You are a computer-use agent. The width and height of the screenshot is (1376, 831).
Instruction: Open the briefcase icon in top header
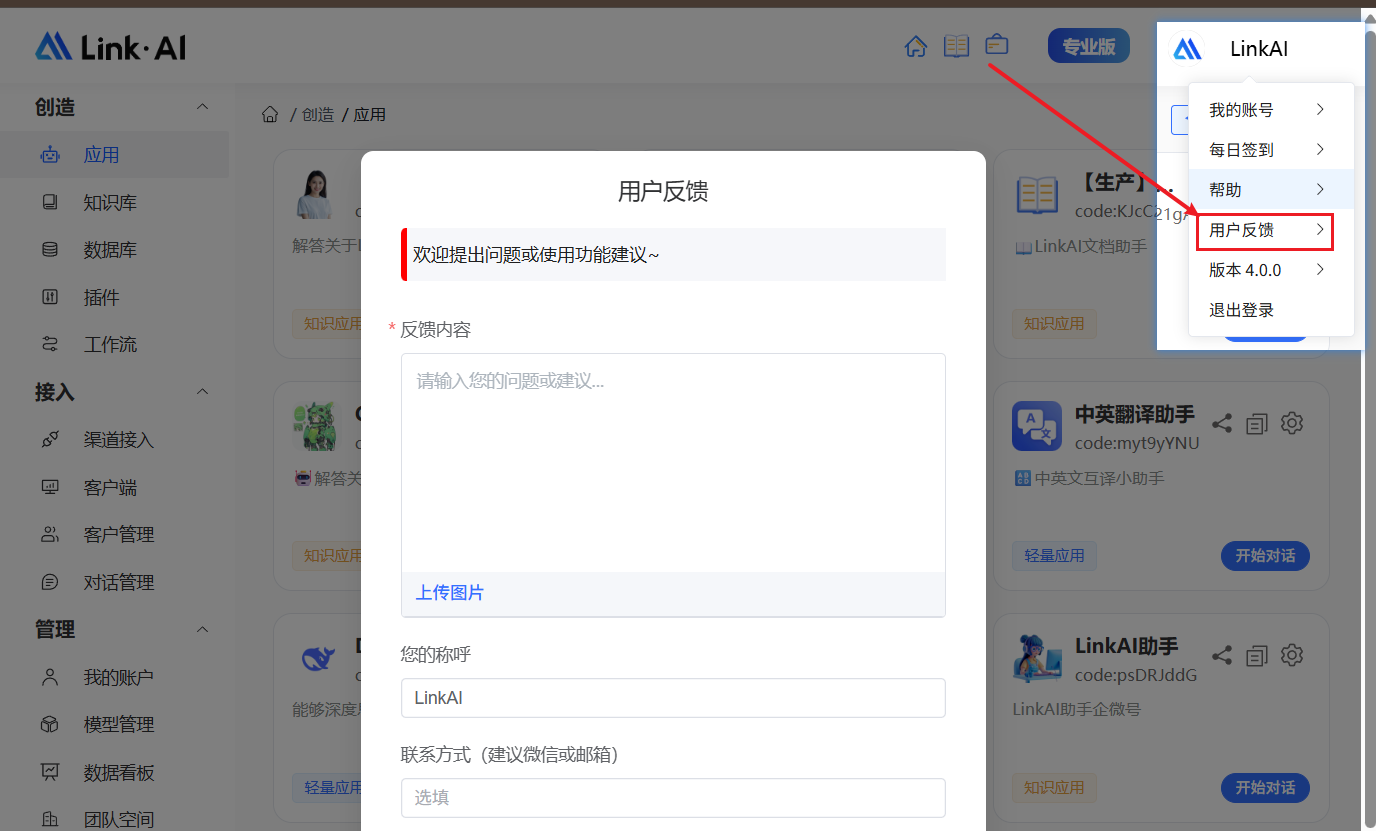coord(997,45)
